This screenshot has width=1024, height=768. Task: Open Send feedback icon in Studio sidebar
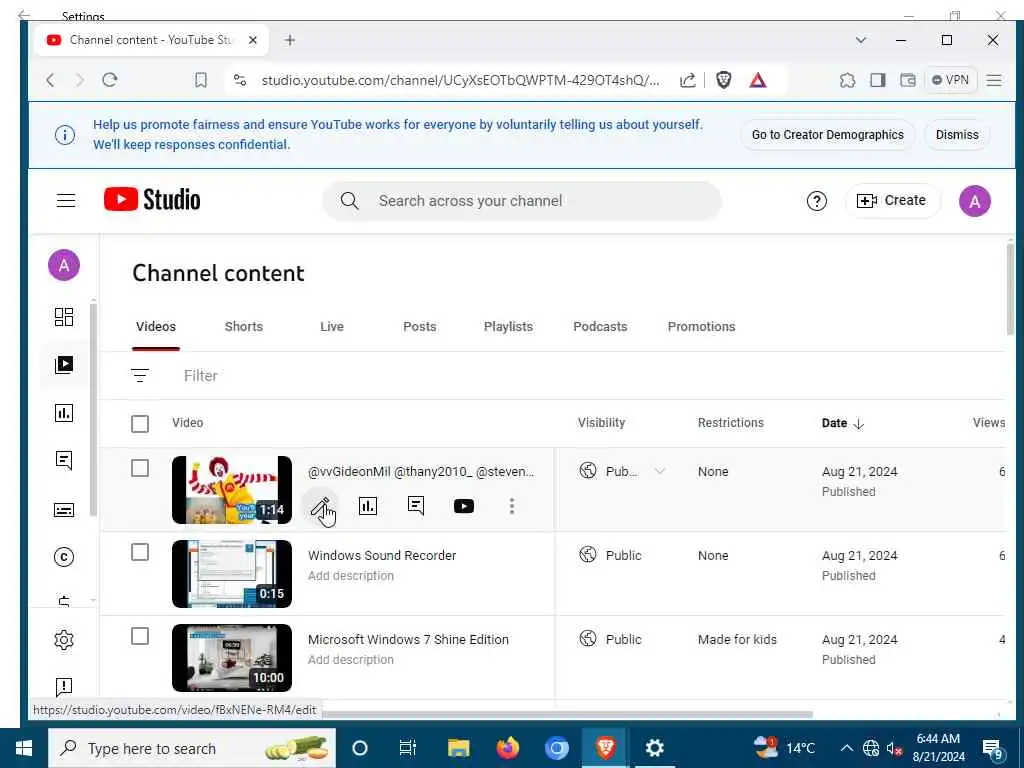click(63, 686)
